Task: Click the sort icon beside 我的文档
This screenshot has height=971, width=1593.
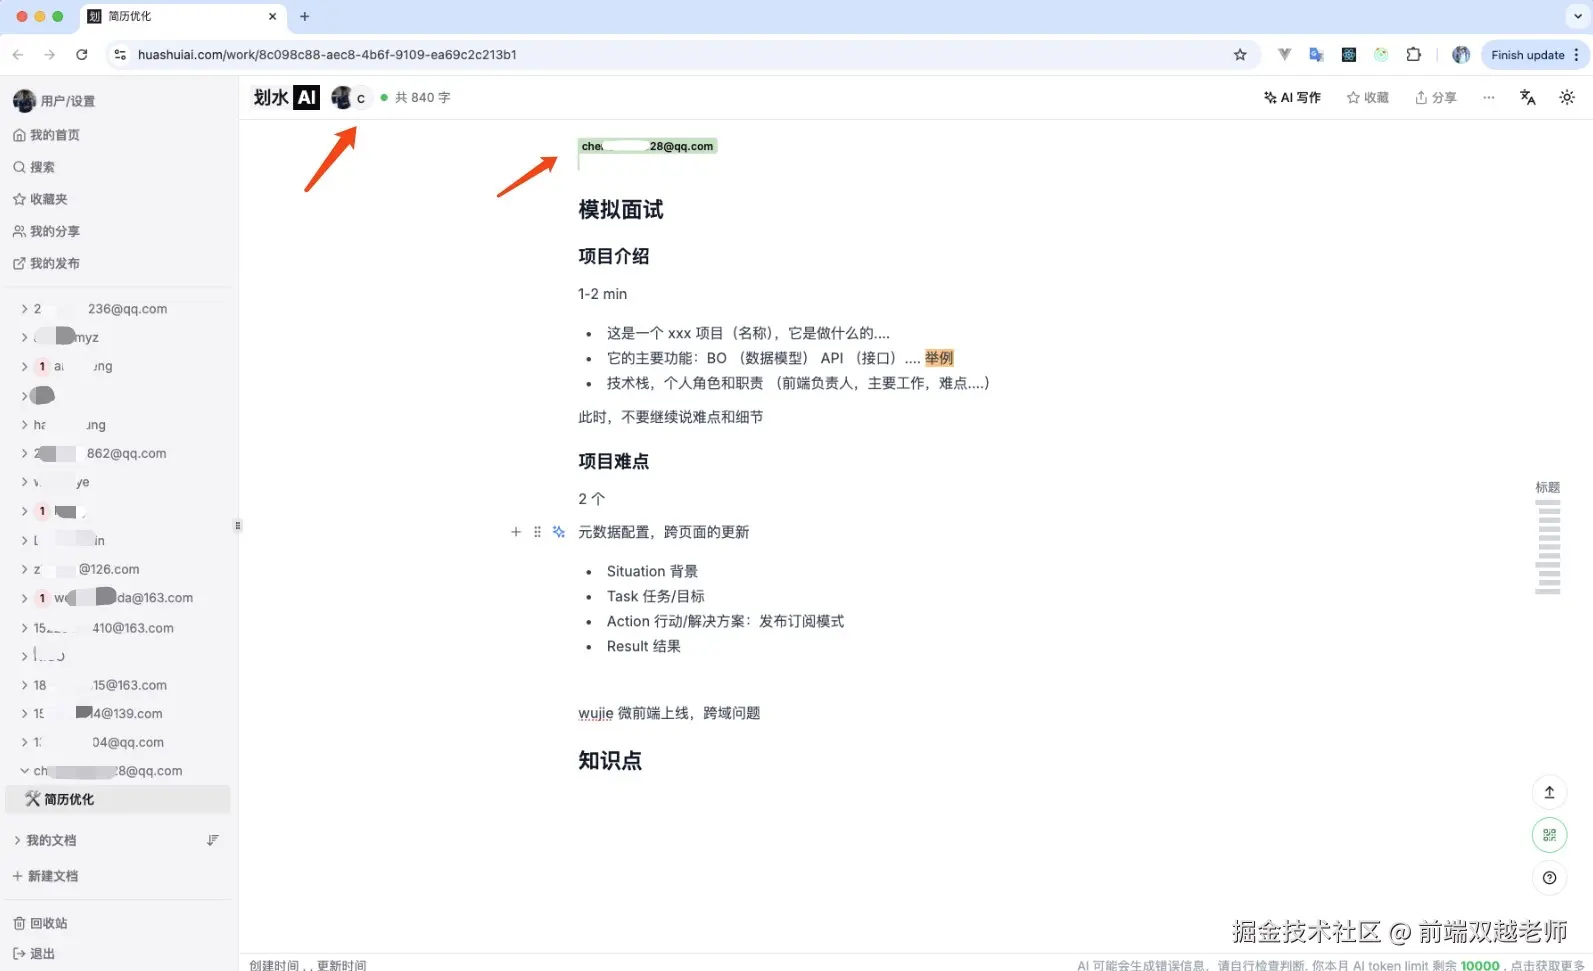Action: (x=212, y=840)
